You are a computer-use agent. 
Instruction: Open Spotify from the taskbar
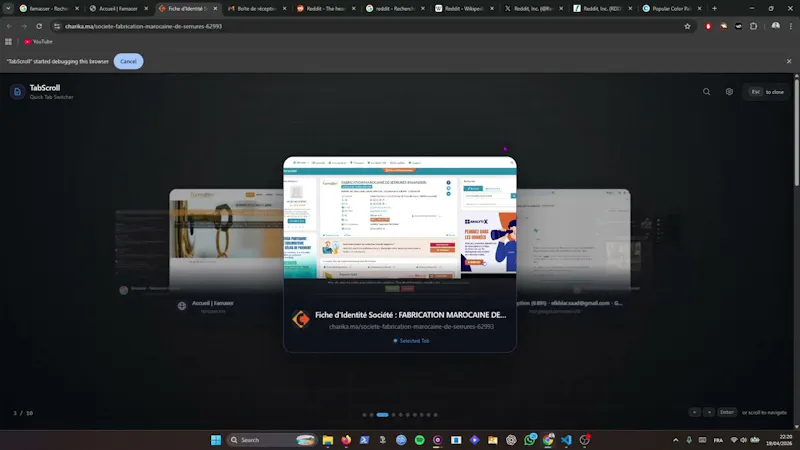419,440
